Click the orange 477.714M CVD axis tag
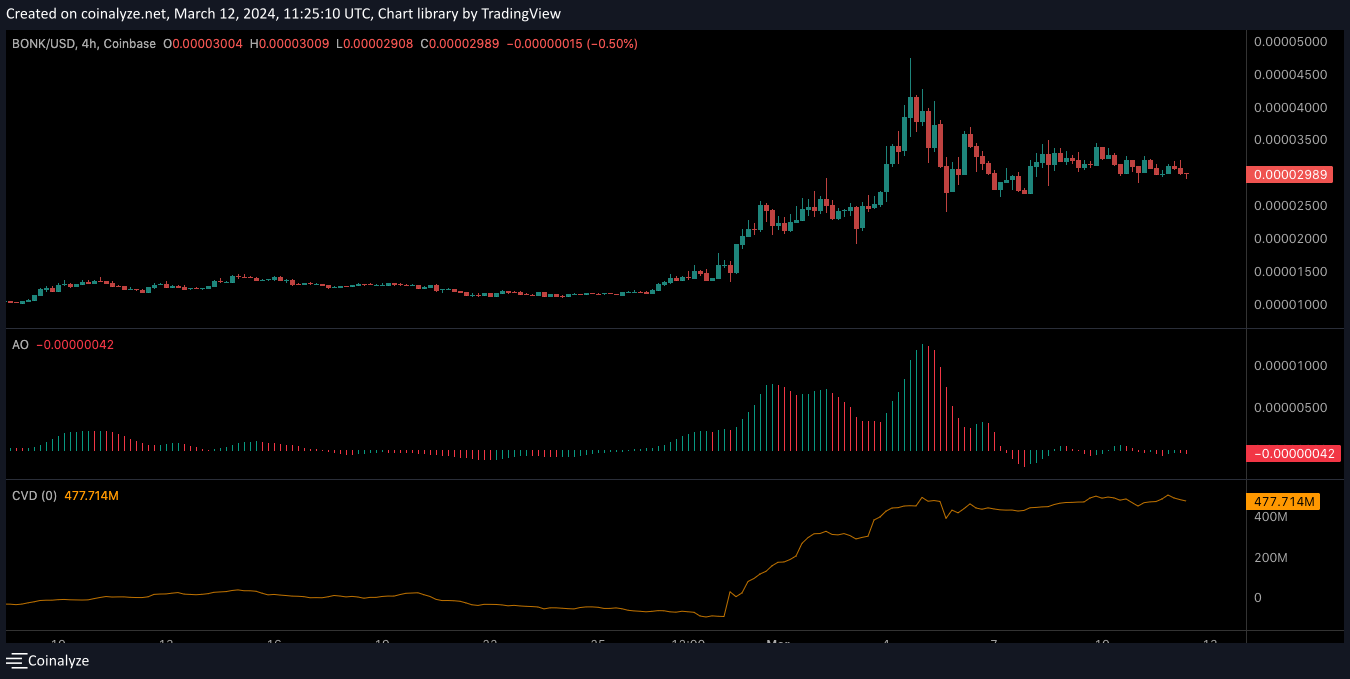 click(x=1283, y=501)
